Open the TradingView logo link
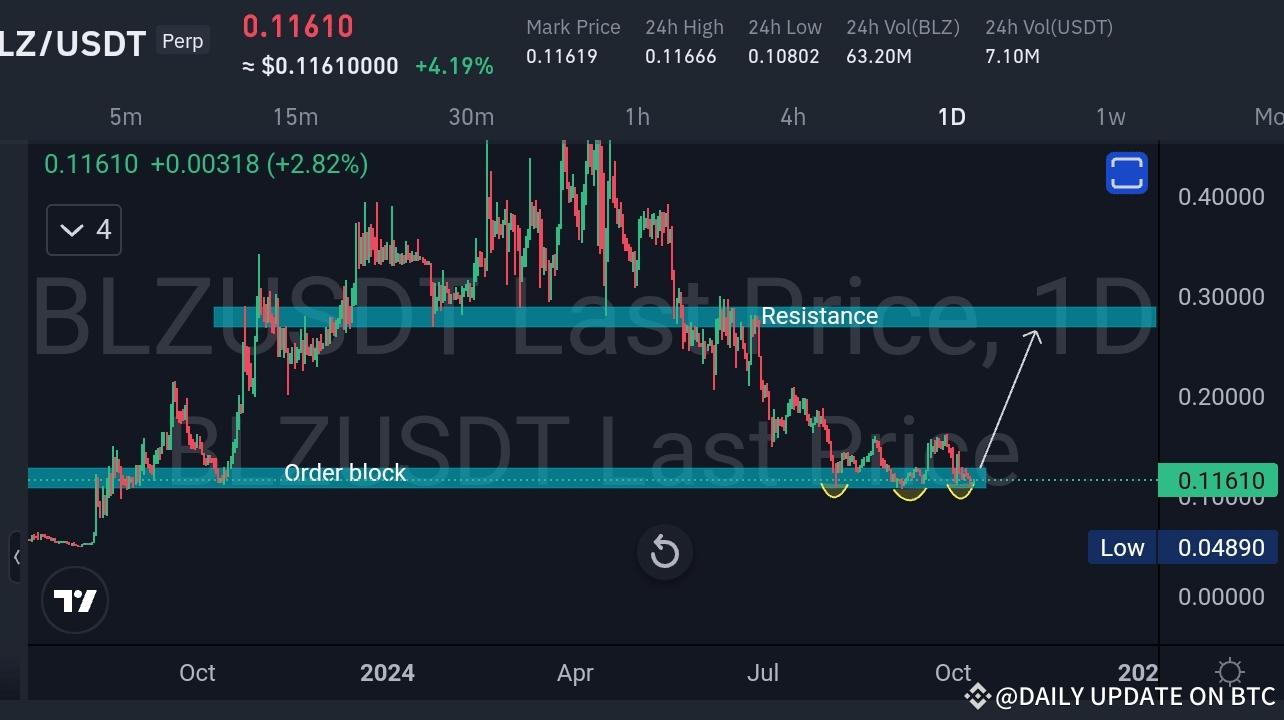Image resolution: width=1284 pixels, height=720 pixels. 75,601
